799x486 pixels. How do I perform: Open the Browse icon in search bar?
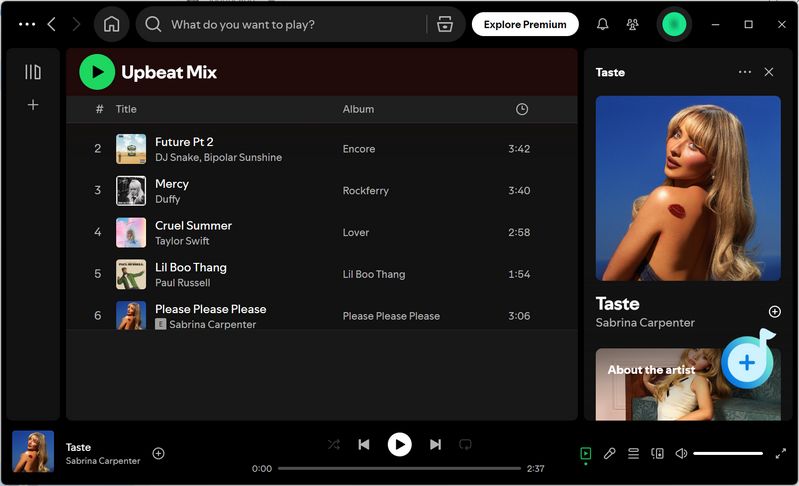pyautogui.click(x=445, y=24)
